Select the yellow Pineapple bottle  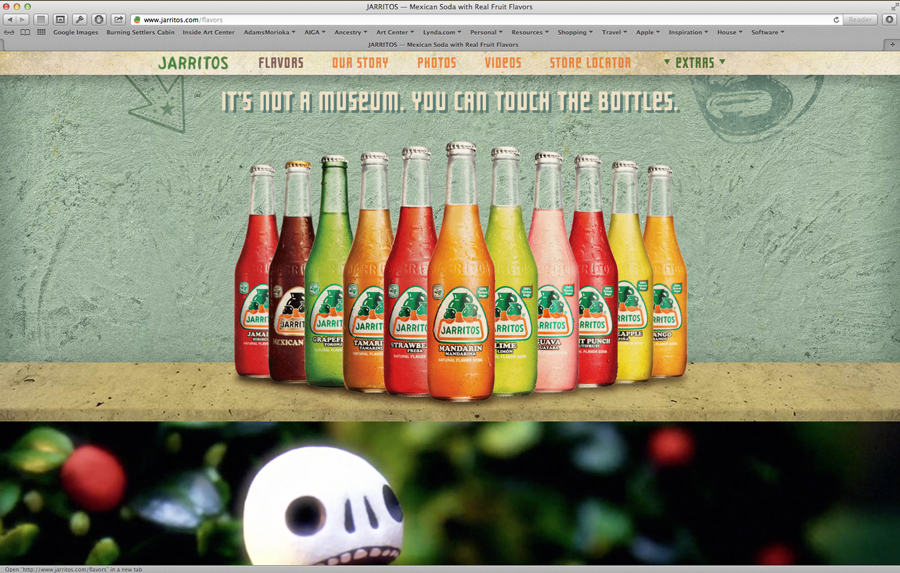[631, 270]
